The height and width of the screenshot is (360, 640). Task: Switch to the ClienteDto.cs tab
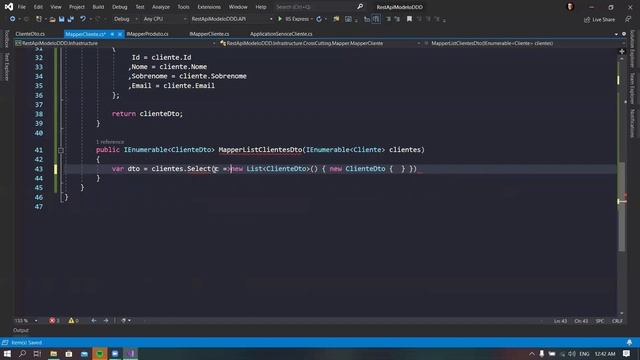pos(30,34)
